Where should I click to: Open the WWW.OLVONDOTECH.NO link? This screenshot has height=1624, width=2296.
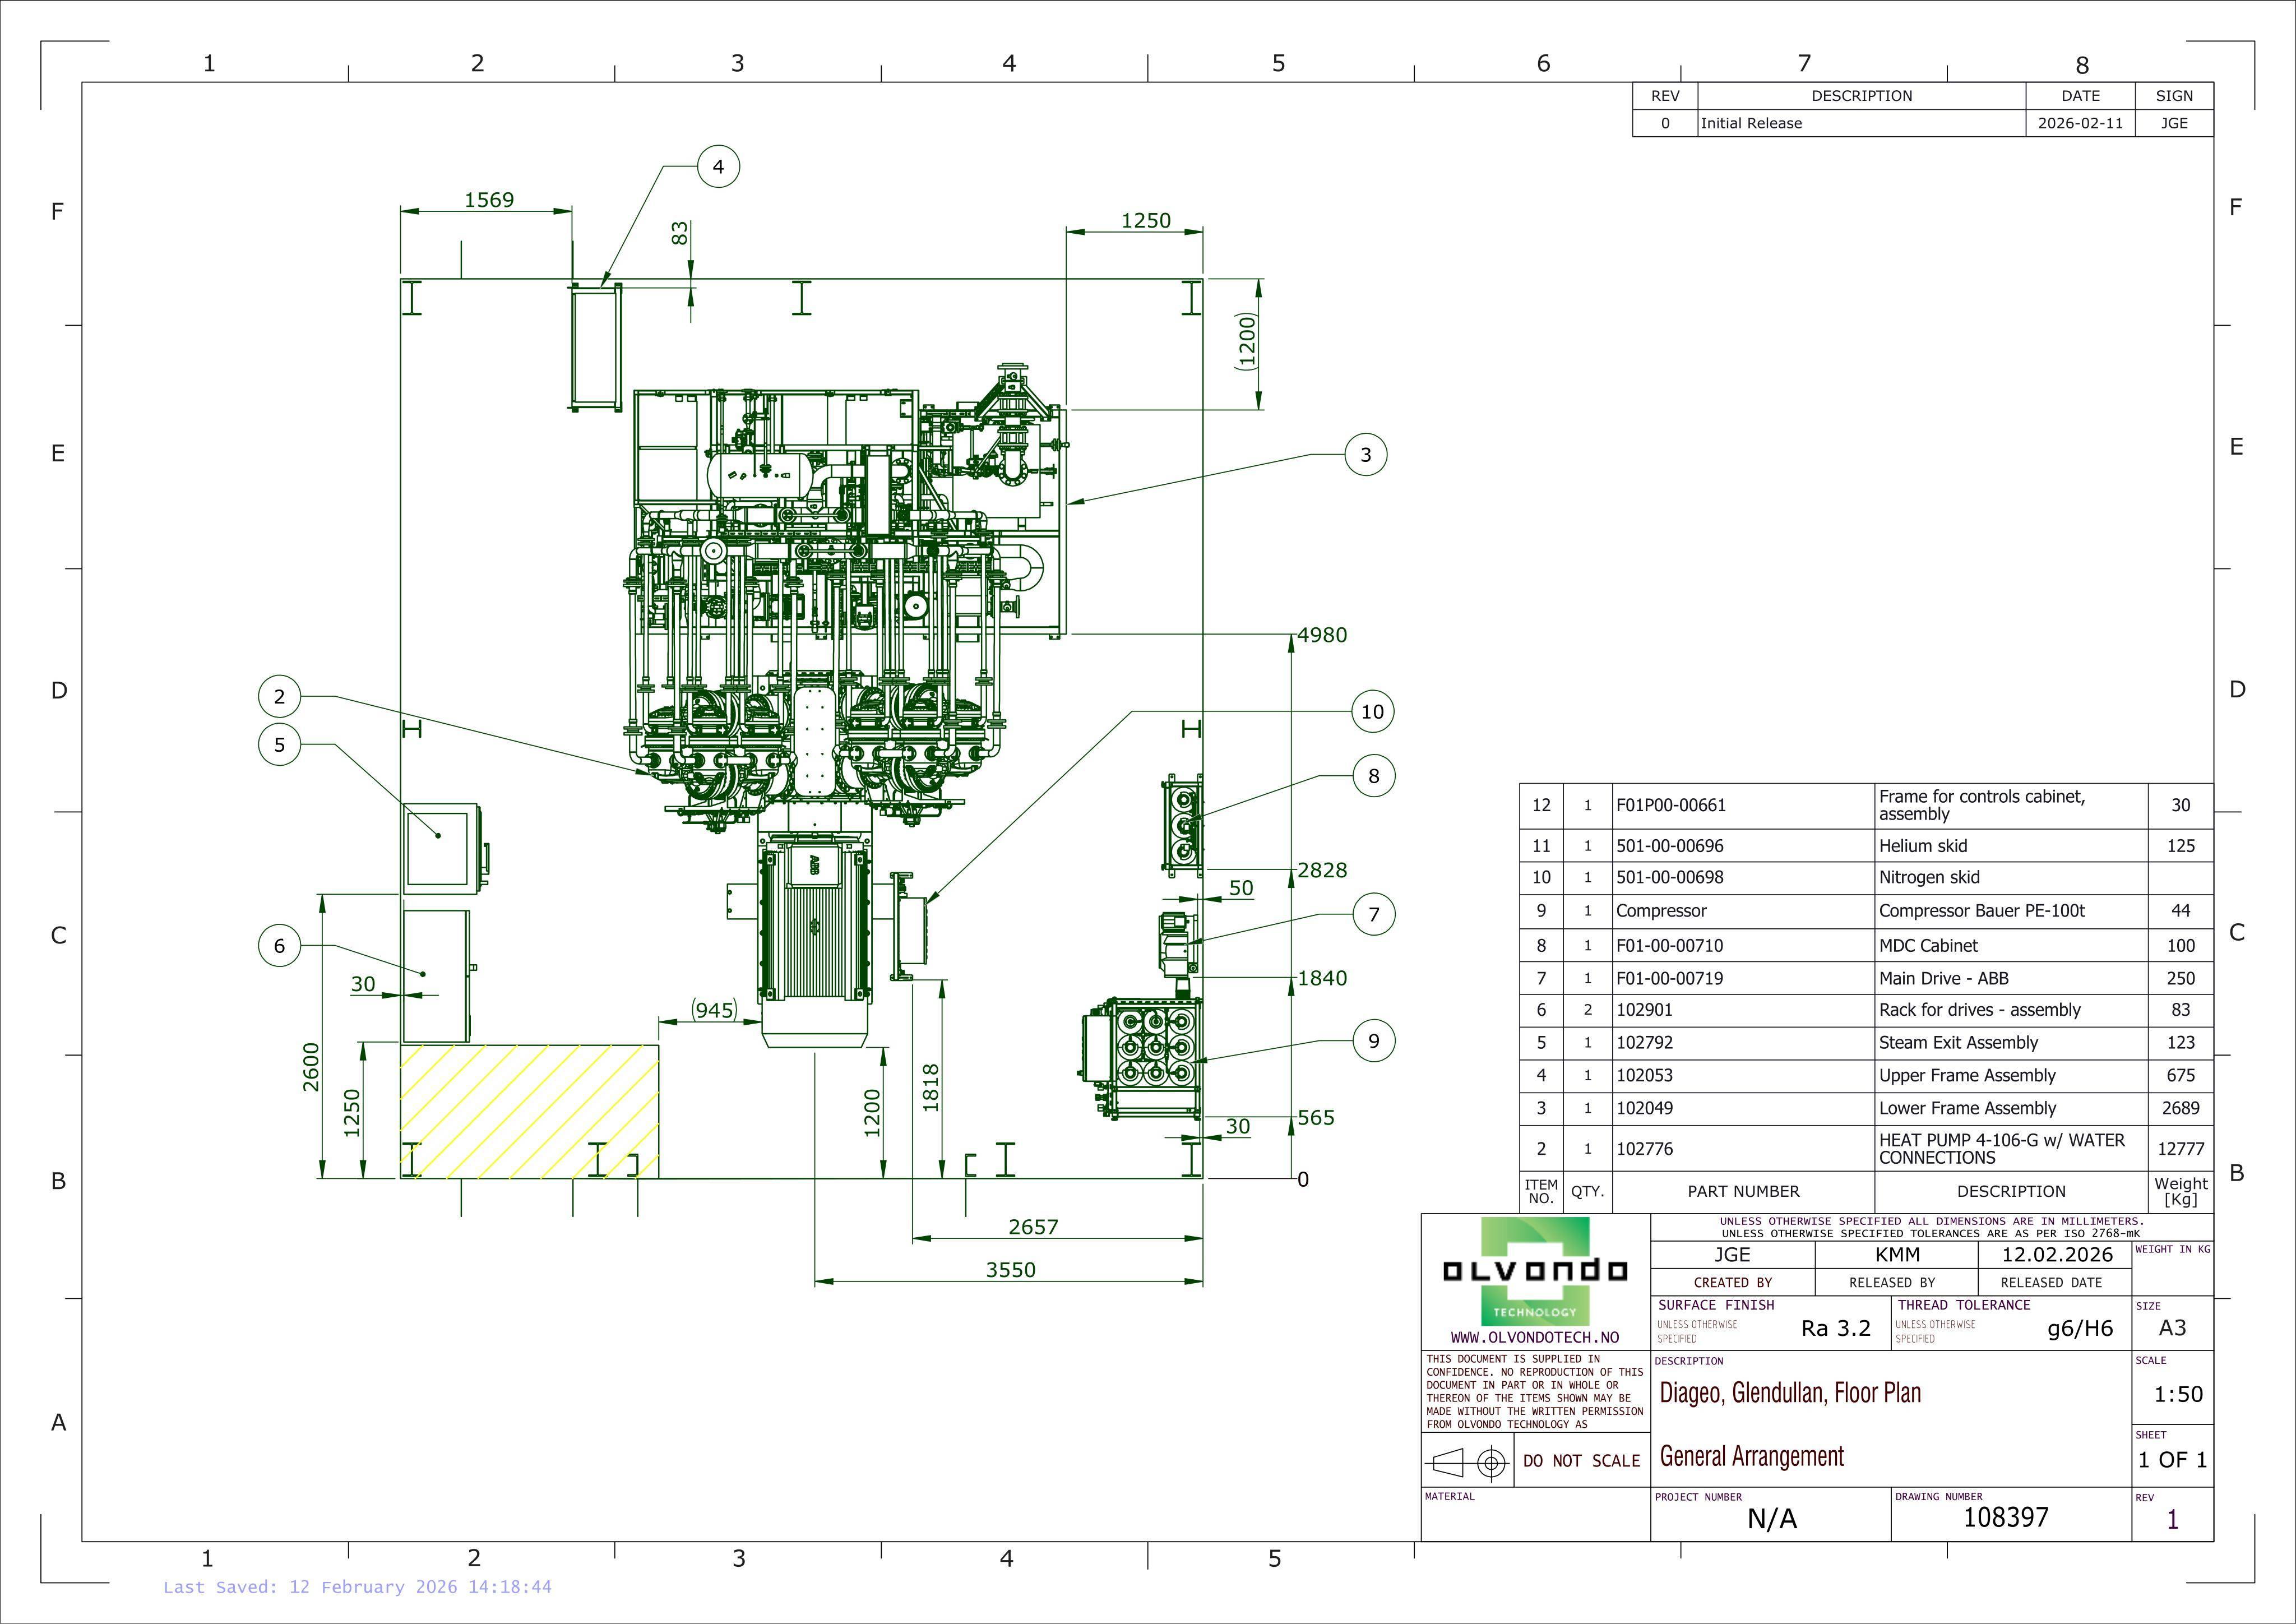tap(1535, 1338)
